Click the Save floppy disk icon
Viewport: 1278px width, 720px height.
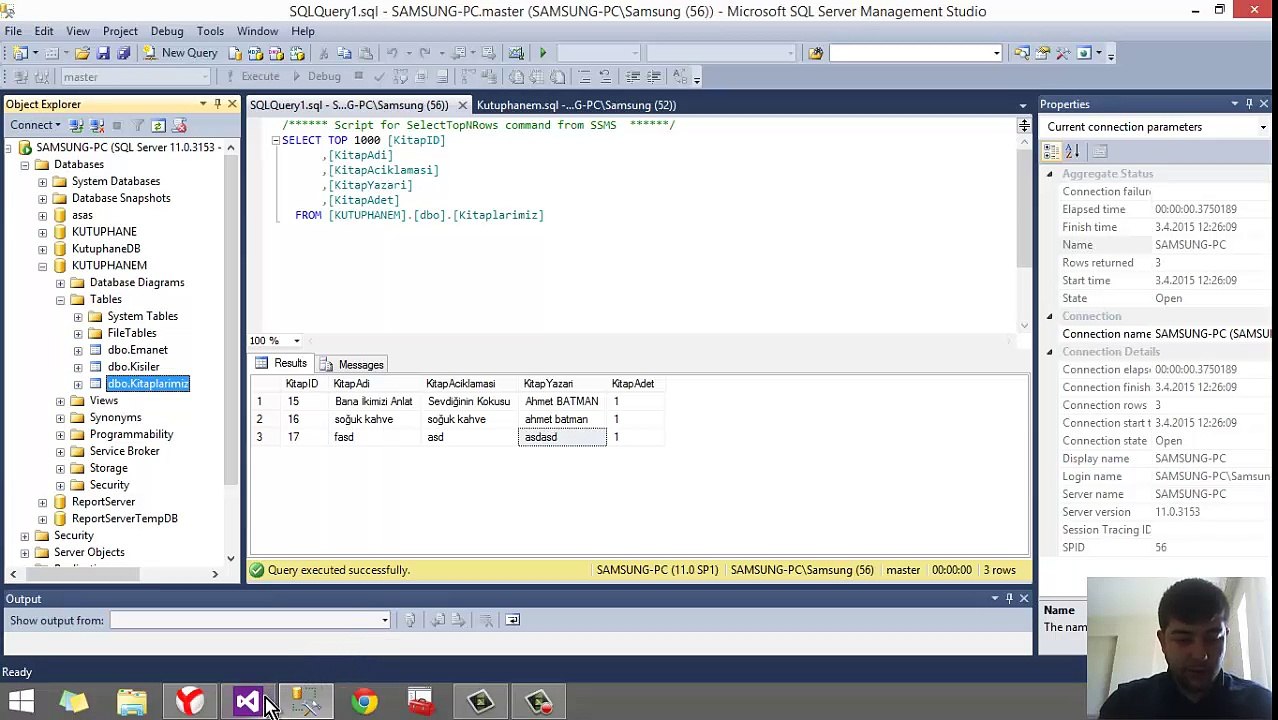coord(103,53)
